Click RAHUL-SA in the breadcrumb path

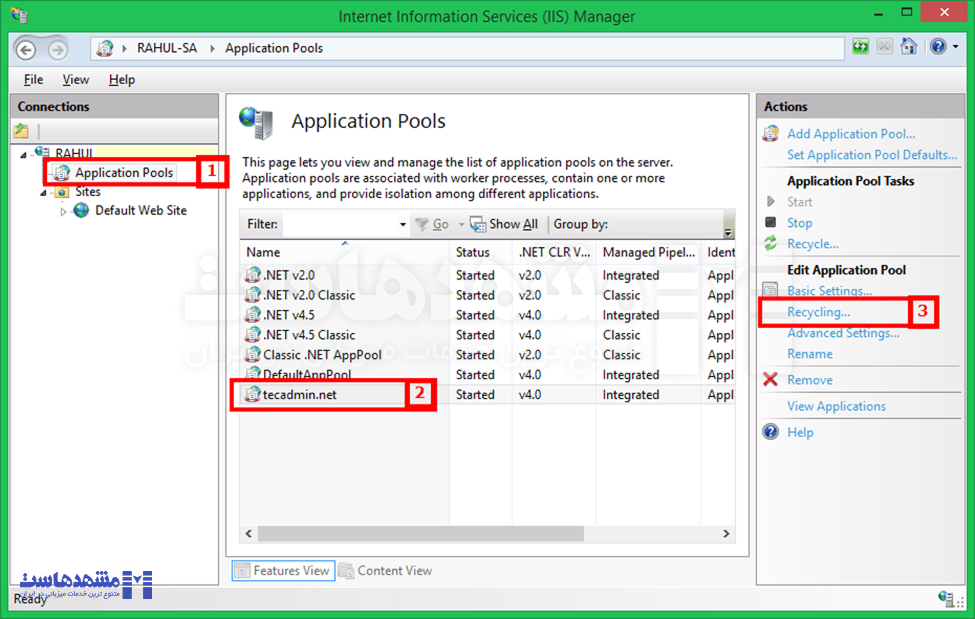click(x=167, y=48)
